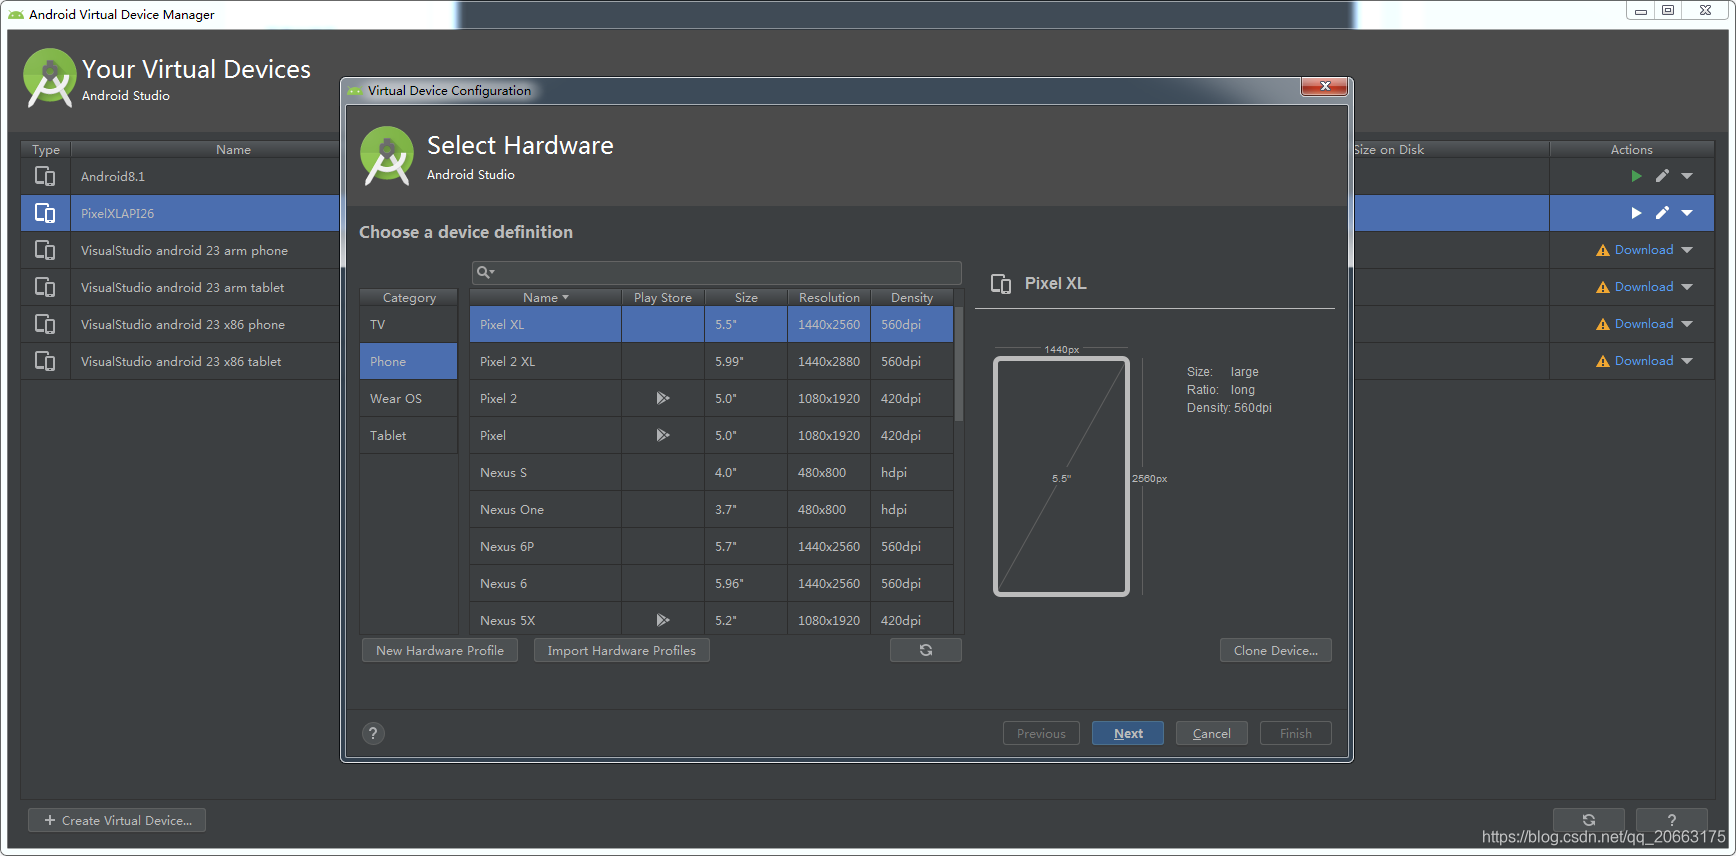Select the Phone category
This screenshot has width=1736, height=856.
[x=408, y=361]
